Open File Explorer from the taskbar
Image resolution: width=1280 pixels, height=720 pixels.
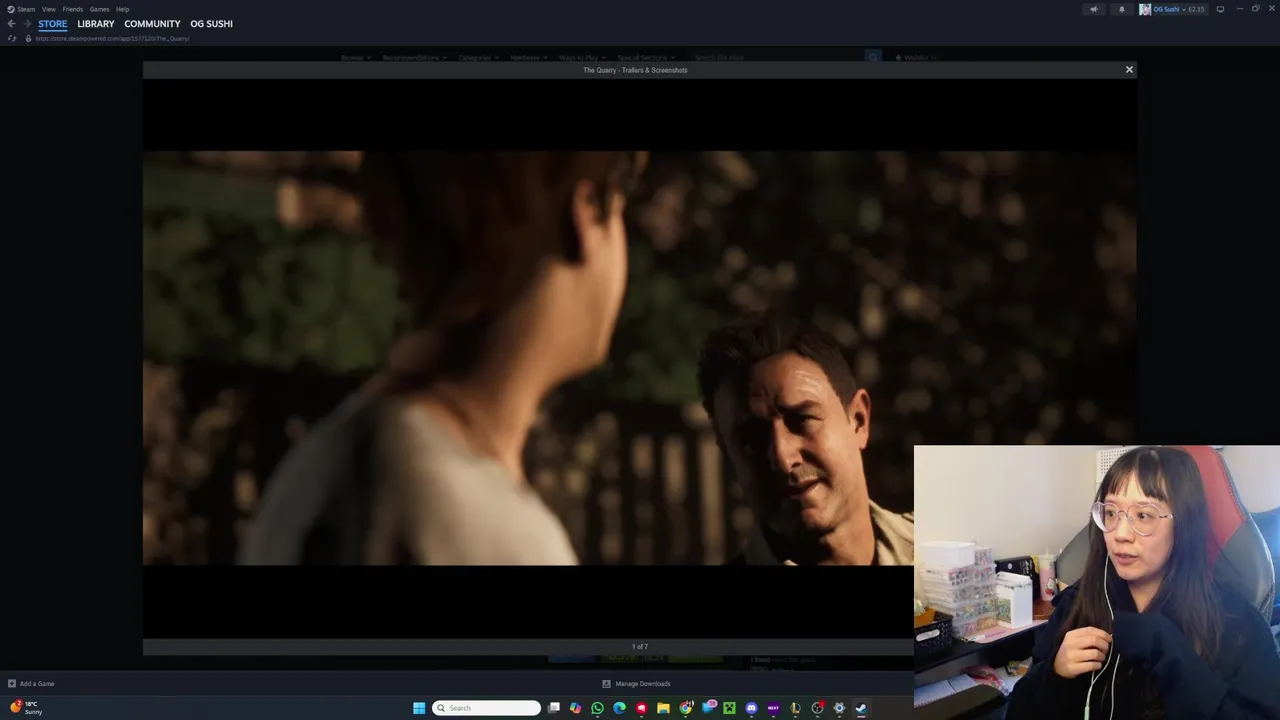tap(663, 708)
